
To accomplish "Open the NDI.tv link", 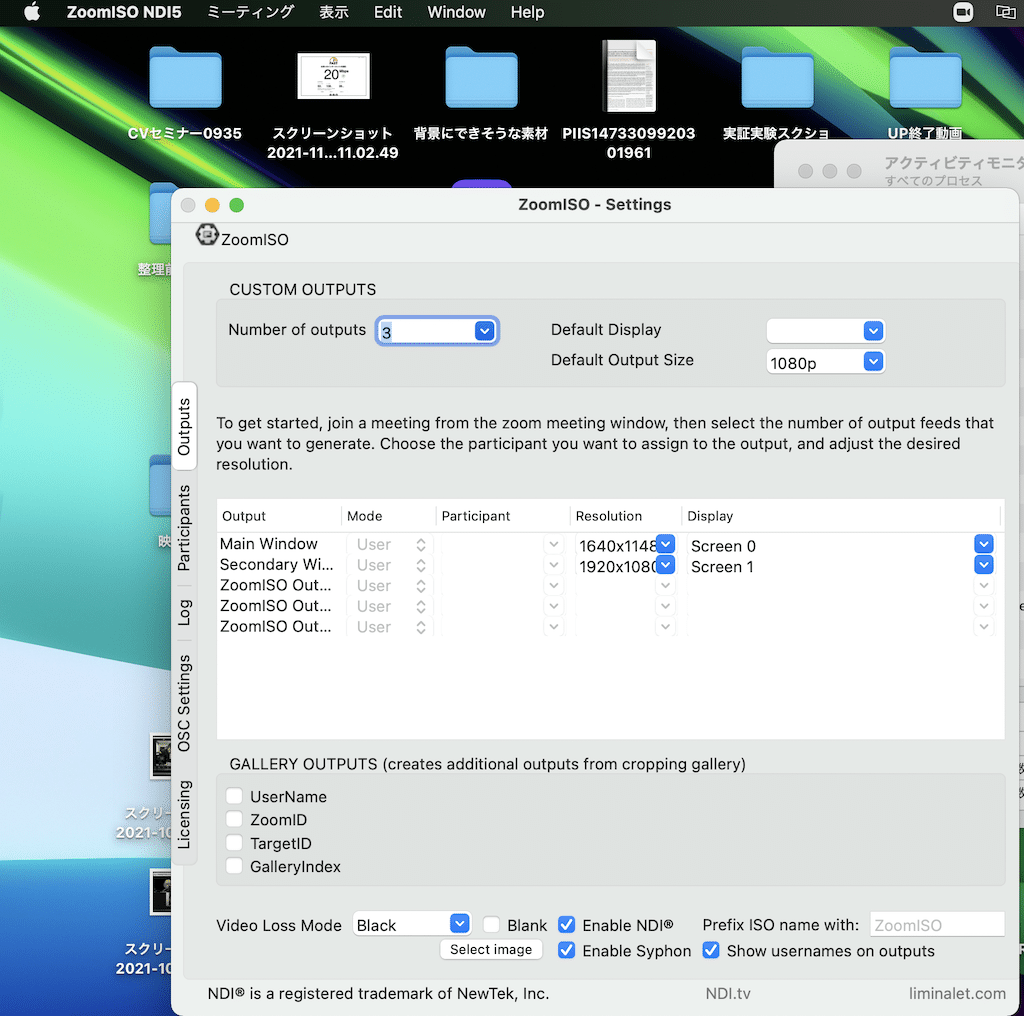I will 728,993.
